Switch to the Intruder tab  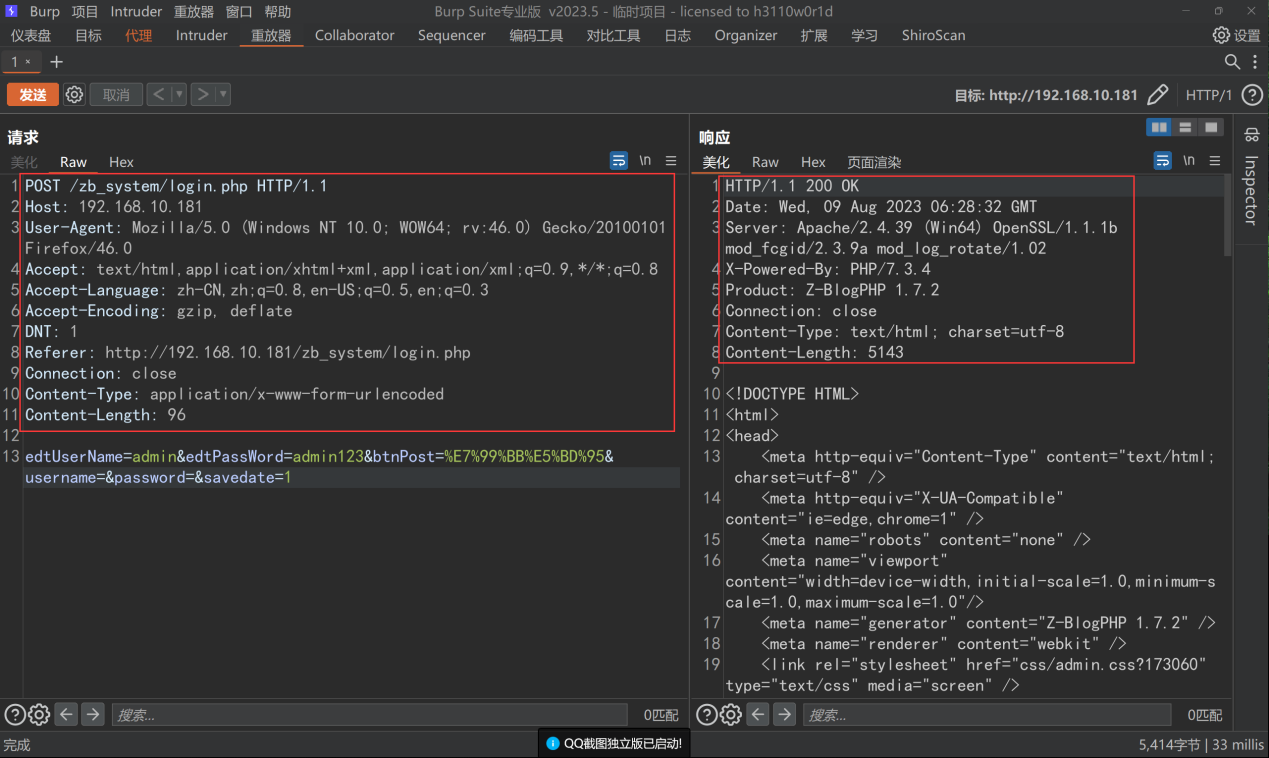tap(201, 35)
